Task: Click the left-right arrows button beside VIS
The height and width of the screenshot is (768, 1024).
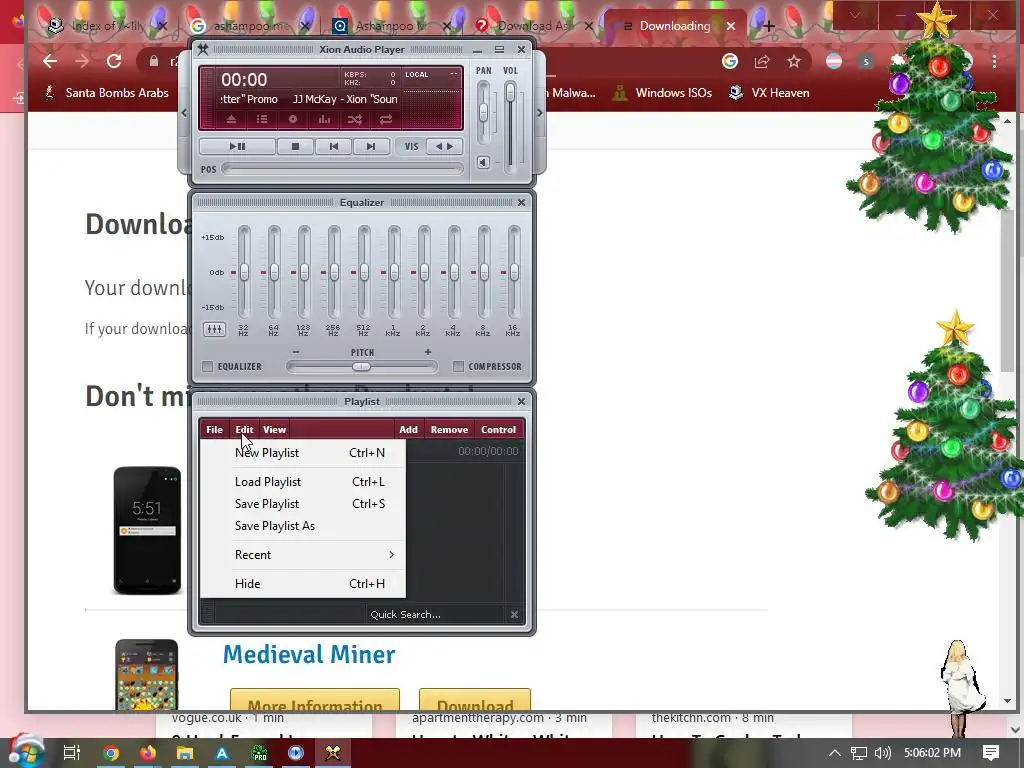Action: [x=444, y=146]
